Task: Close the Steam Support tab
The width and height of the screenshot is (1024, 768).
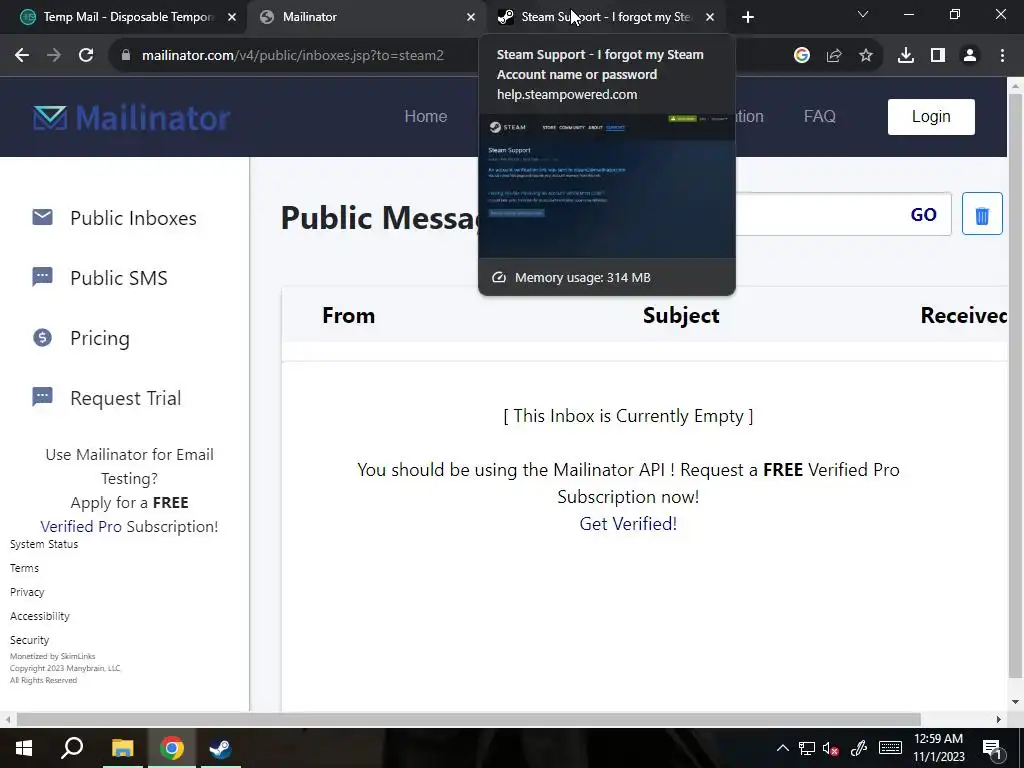Action: (x=710, y=17)
